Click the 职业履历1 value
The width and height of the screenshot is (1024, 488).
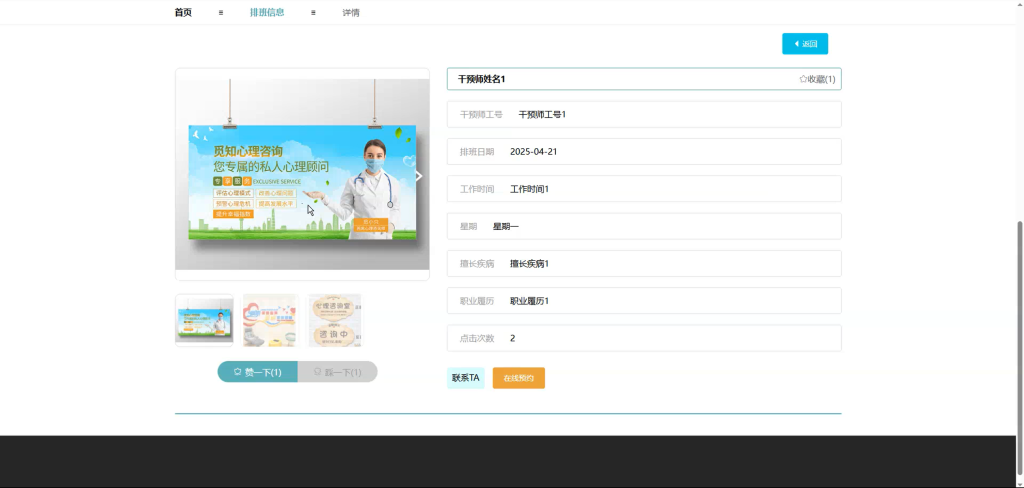pos(530,301)
